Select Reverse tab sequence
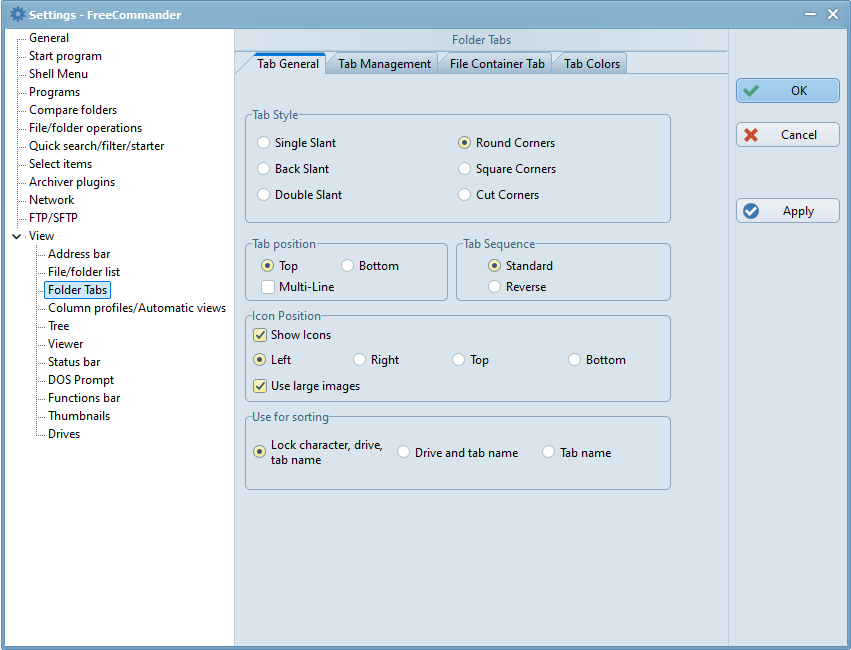This screenshot has height=650, width=851. tap(494, 287)
